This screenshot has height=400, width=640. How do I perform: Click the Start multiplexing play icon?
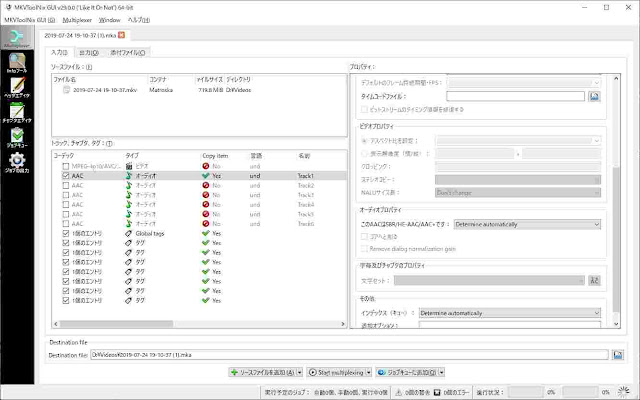[313, 372]
